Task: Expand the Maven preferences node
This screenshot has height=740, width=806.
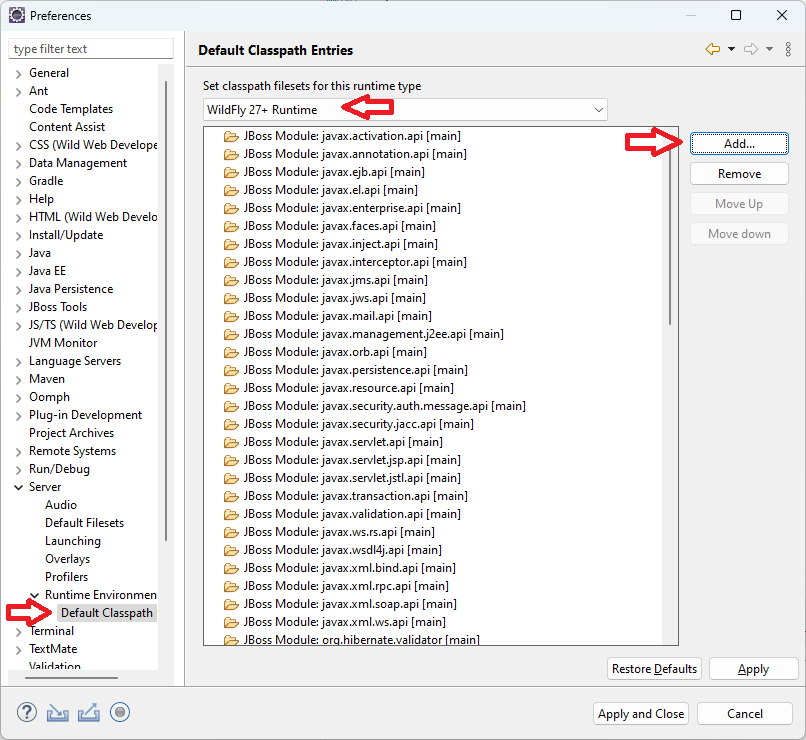Action: [19, 379]
